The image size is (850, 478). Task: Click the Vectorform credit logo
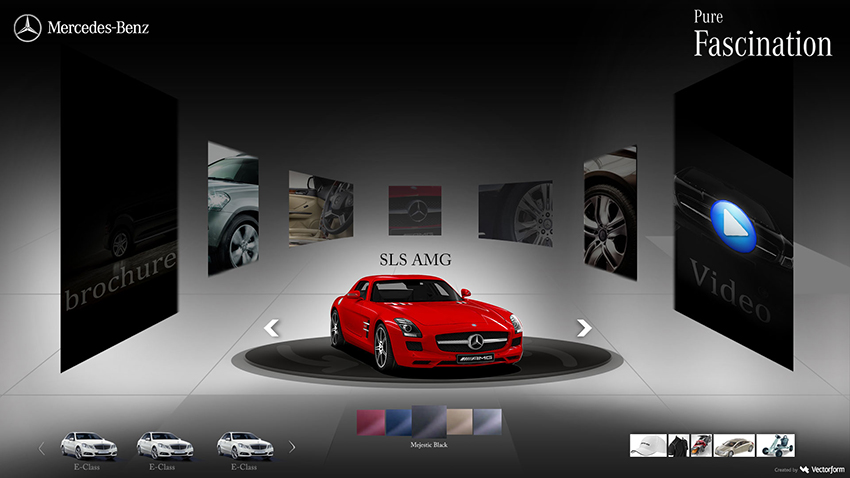[x=822, y=469]
